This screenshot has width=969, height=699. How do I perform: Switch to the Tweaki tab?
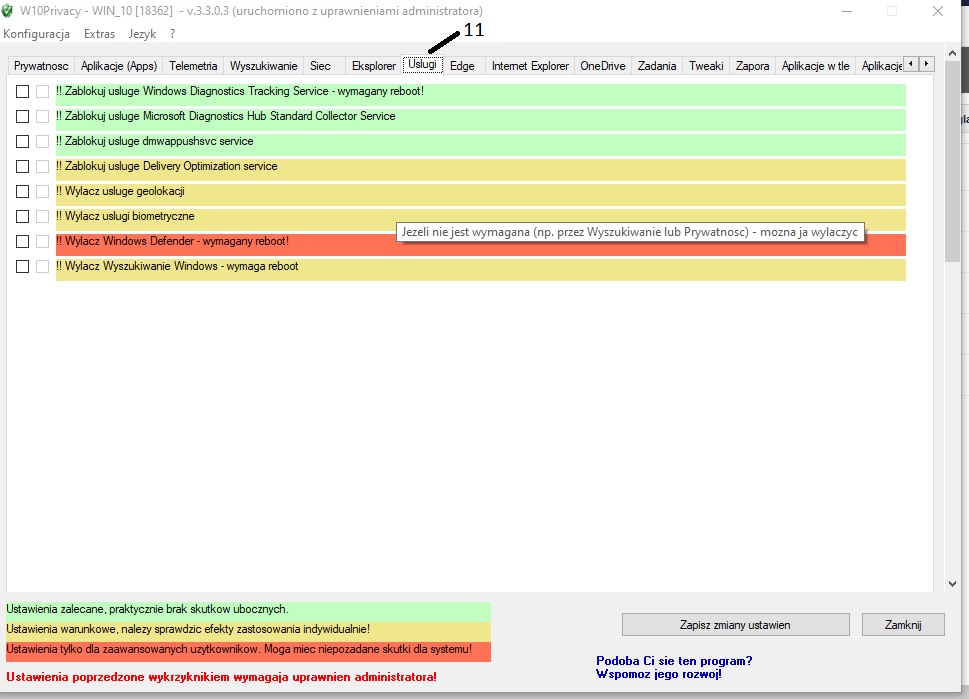pyautogui.click(x=706, y=66)
